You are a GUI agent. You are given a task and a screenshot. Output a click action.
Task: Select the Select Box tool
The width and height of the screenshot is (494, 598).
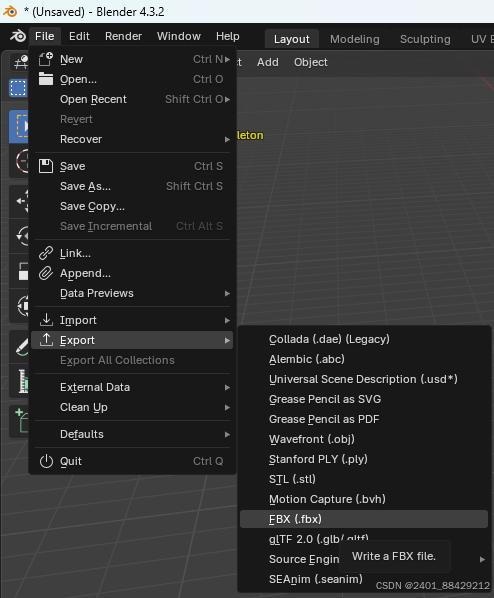click(x=19, y=126)
